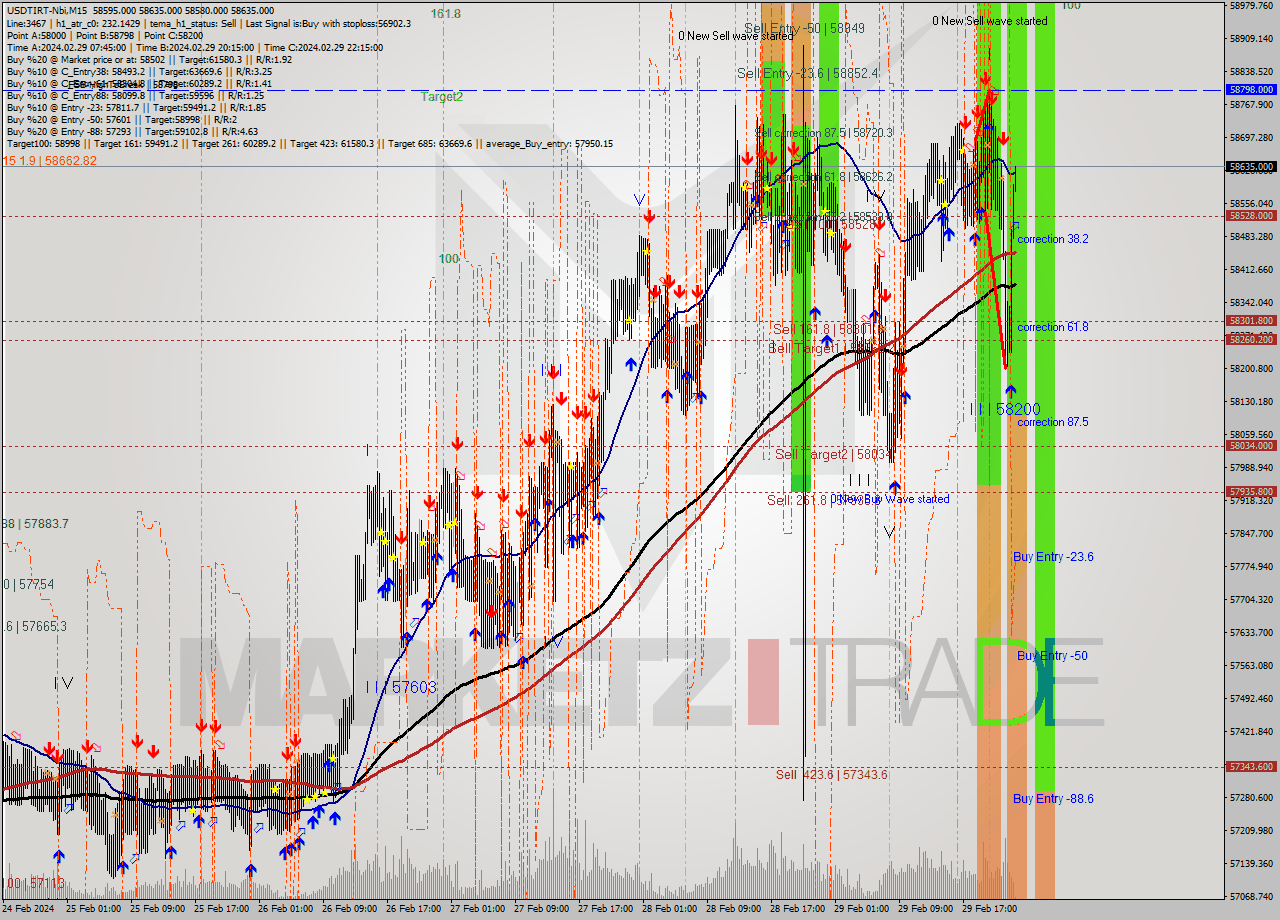
Task: Click the red 57935.800 price tag
Action: [x=1251, y=491]
